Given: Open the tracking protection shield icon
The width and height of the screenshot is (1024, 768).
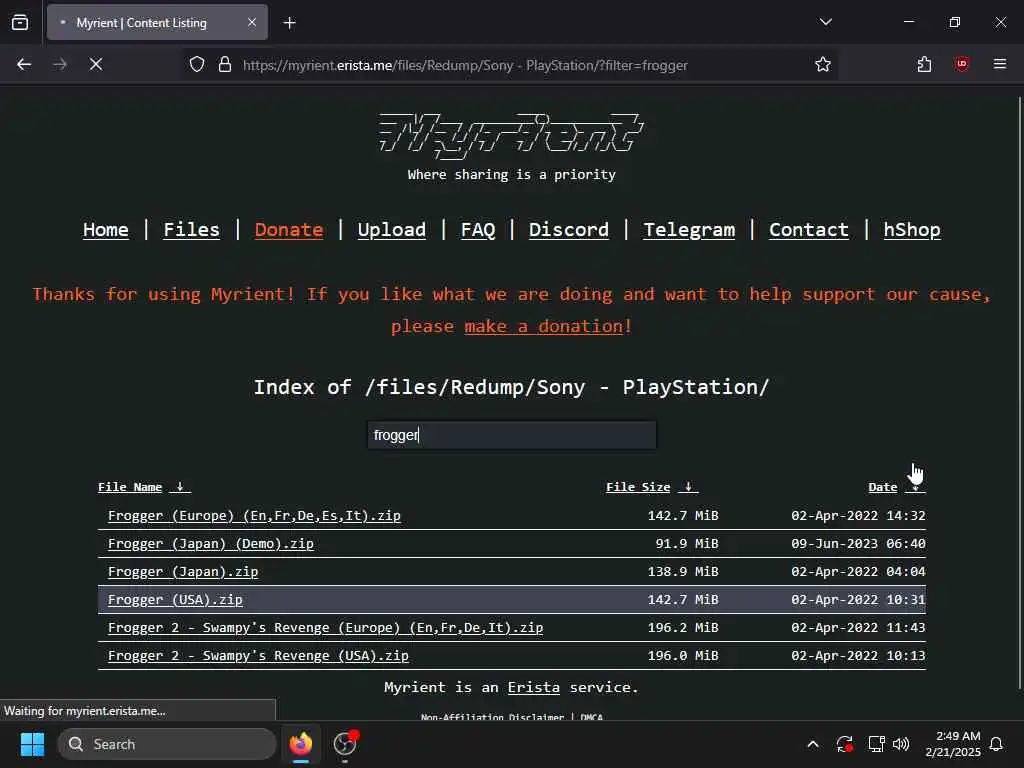Looking at the screenshot, I should pos(197,65).
